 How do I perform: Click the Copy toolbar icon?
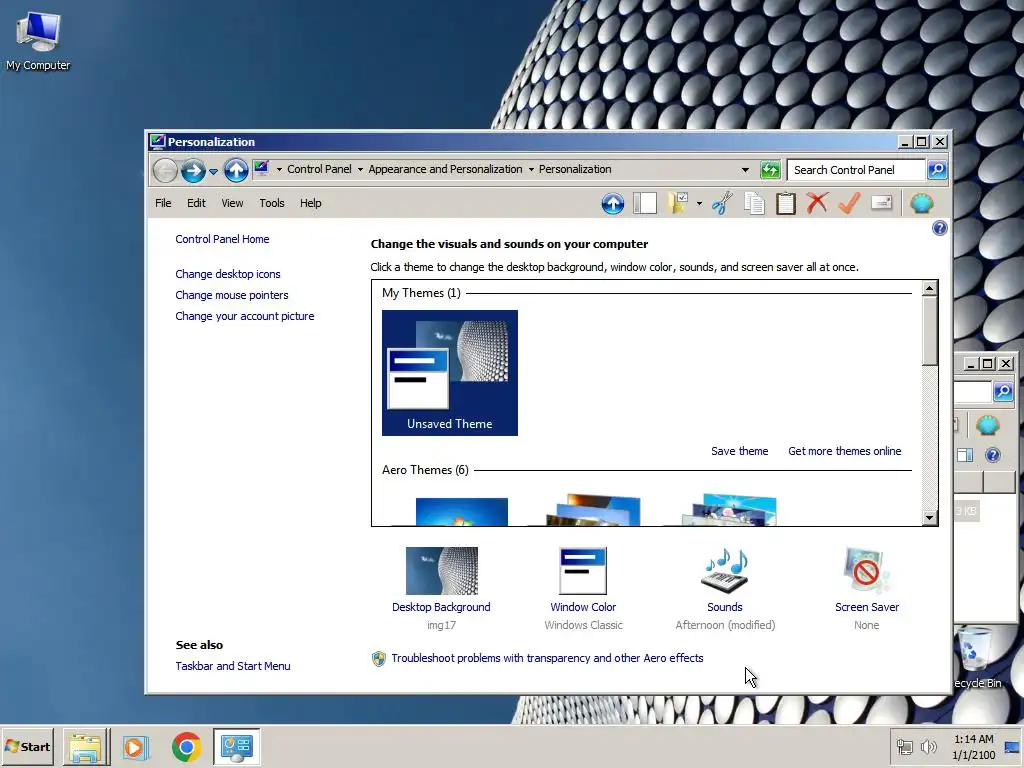(x=754, y=203)
